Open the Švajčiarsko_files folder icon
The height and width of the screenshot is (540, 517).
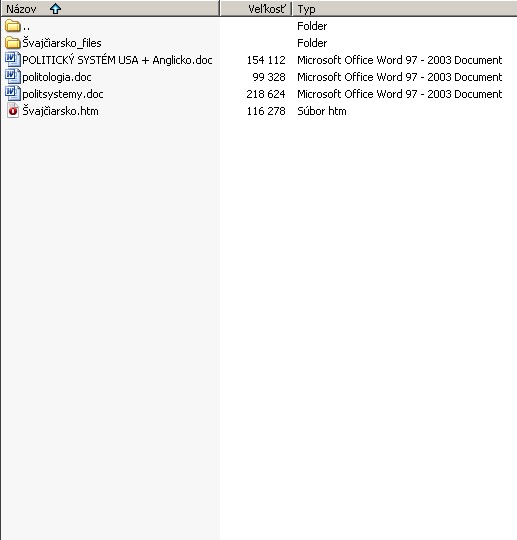[x=13, y=43]
